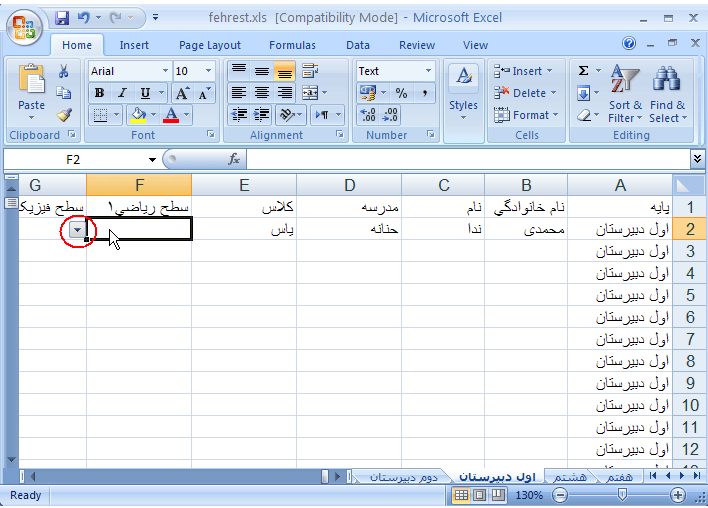
Task: Click the AutoSum sigma icon
Action: click(x=584, y=71)
